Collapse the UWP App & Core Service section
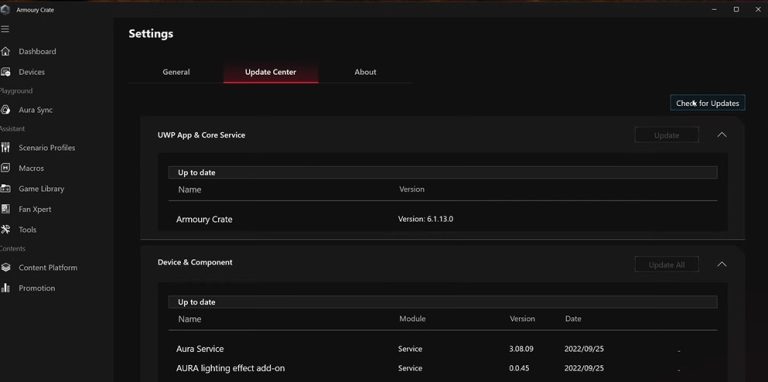Screen dimensions: 768x382 [x=722, y=135]
